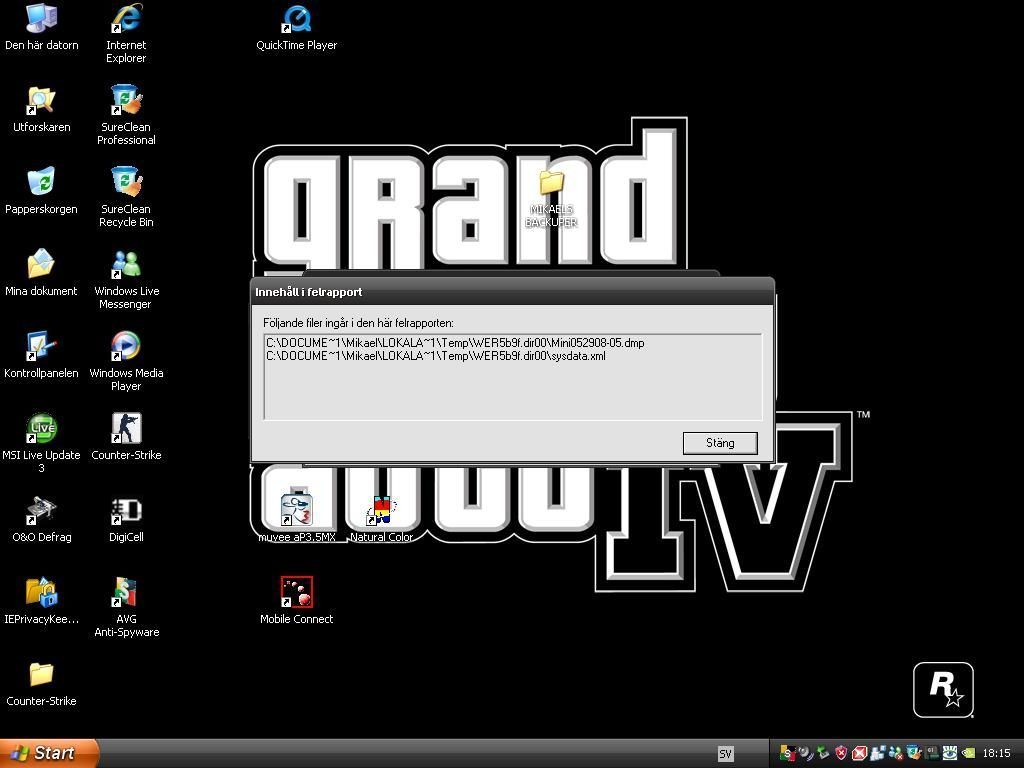Select the Utforskaren desktop icon

tap(42, 110)
